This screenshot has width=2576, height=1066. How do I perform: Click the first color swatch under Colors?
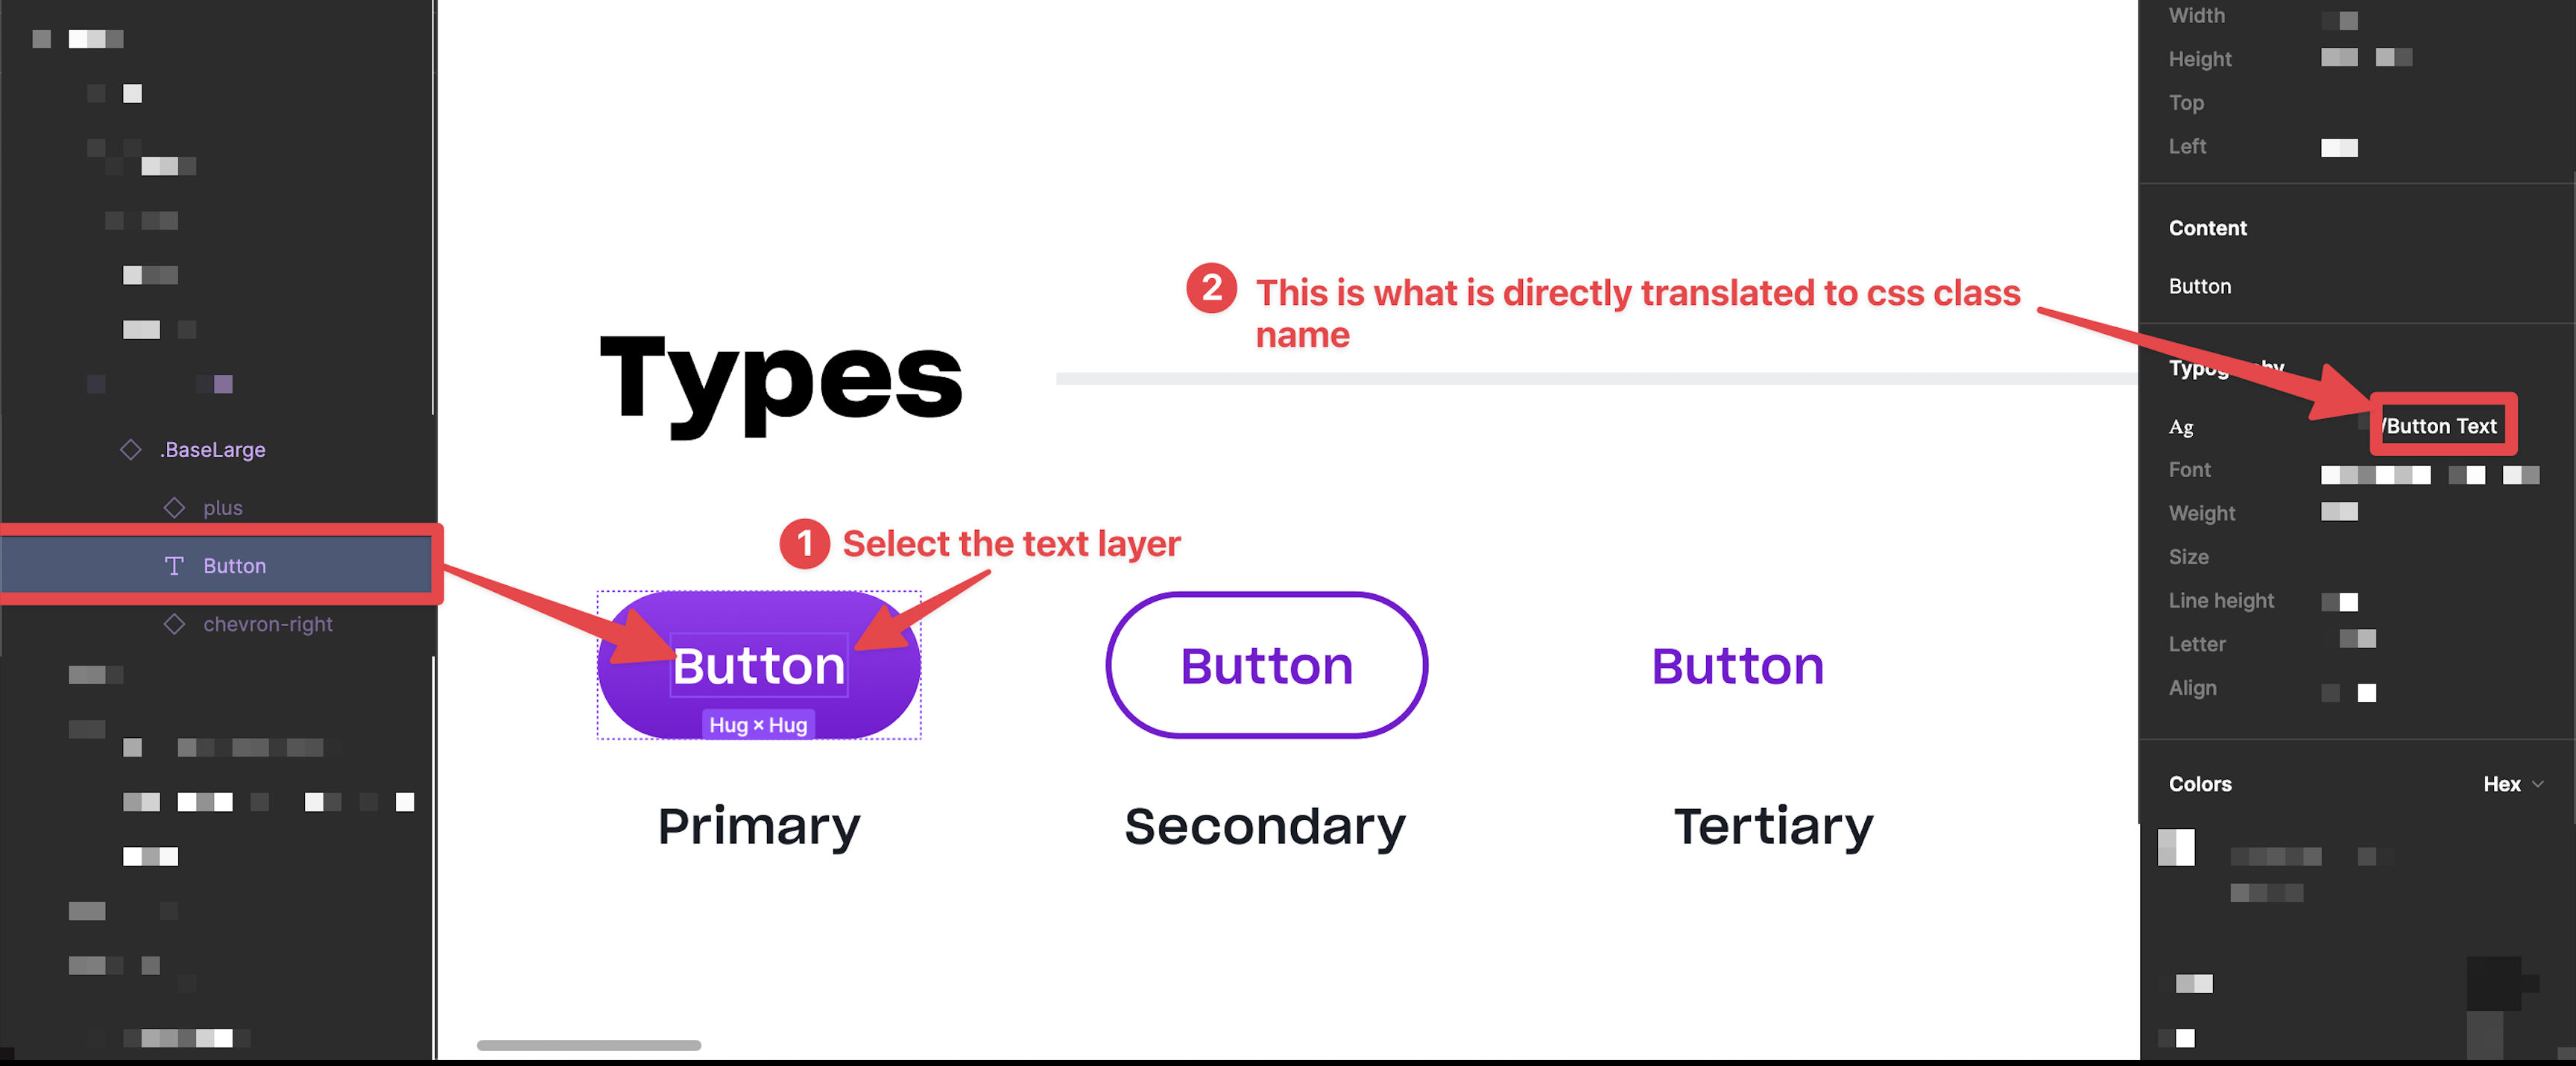tap(2176, 847)
